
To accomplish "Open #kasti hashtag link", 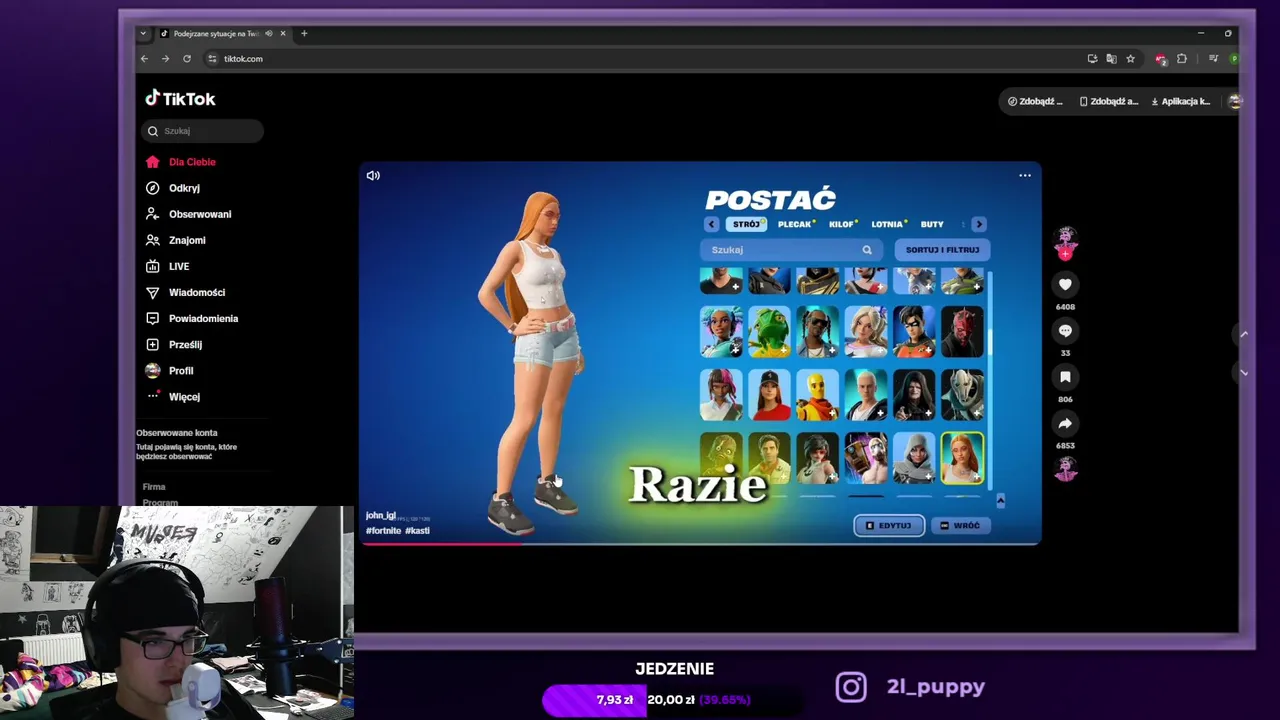I will tap(417, 530).
